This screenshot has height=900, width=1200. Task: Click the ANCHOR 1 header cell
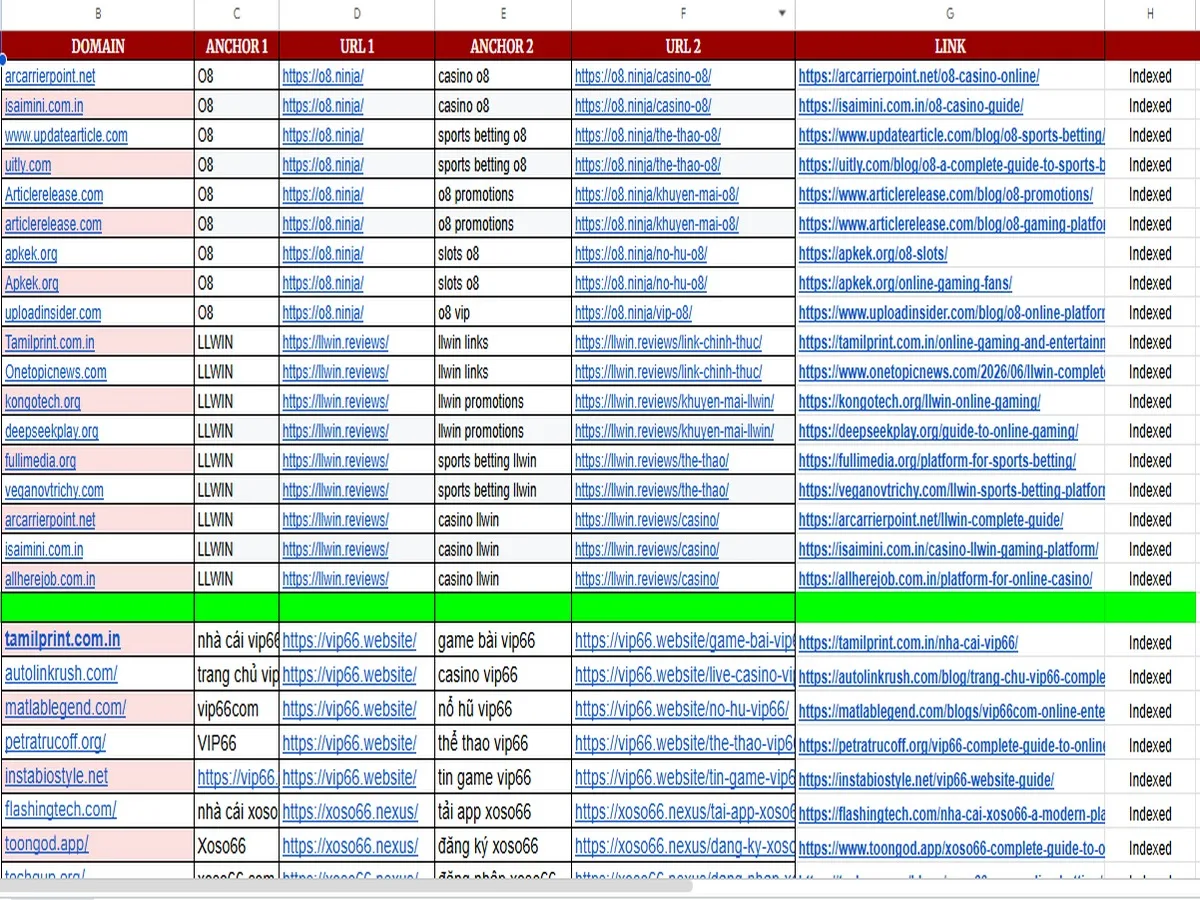[237, 46]
